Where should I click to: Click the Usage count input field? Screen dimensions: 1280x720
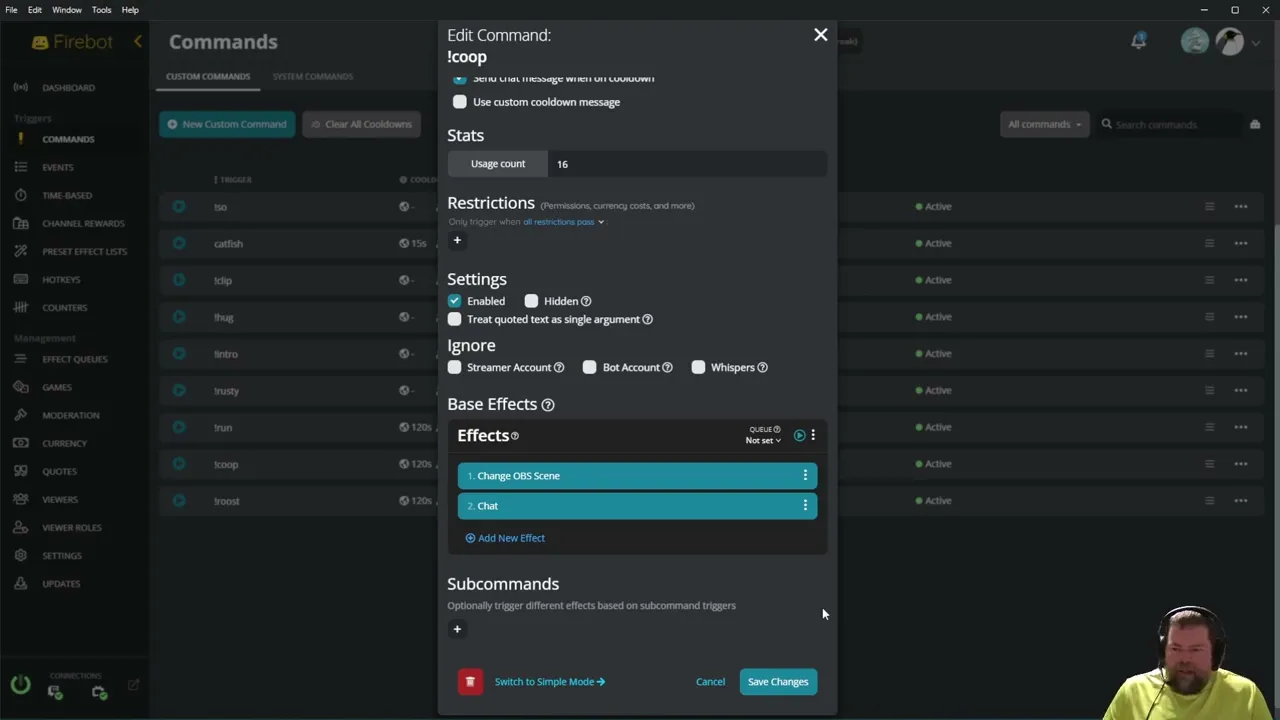coord(686,164)
